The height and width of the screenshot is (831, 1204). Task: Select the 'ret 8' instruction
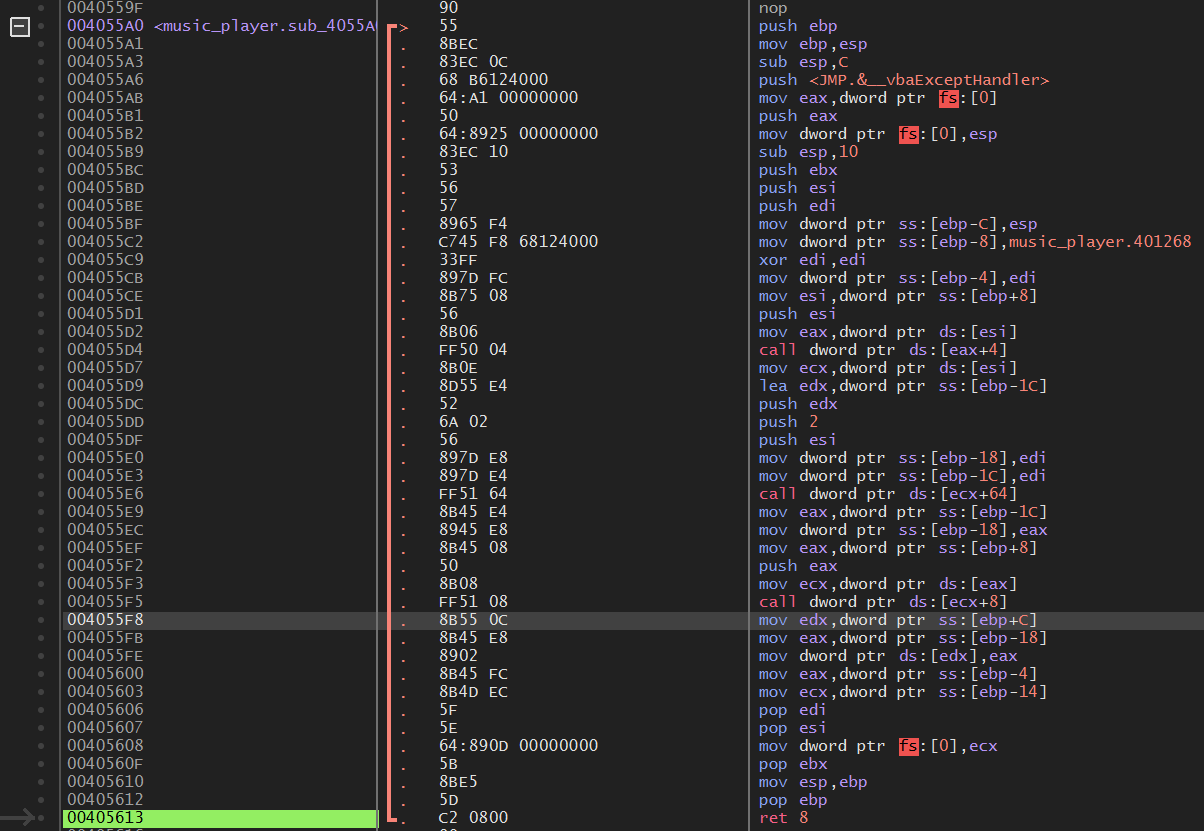coord(783,818)
